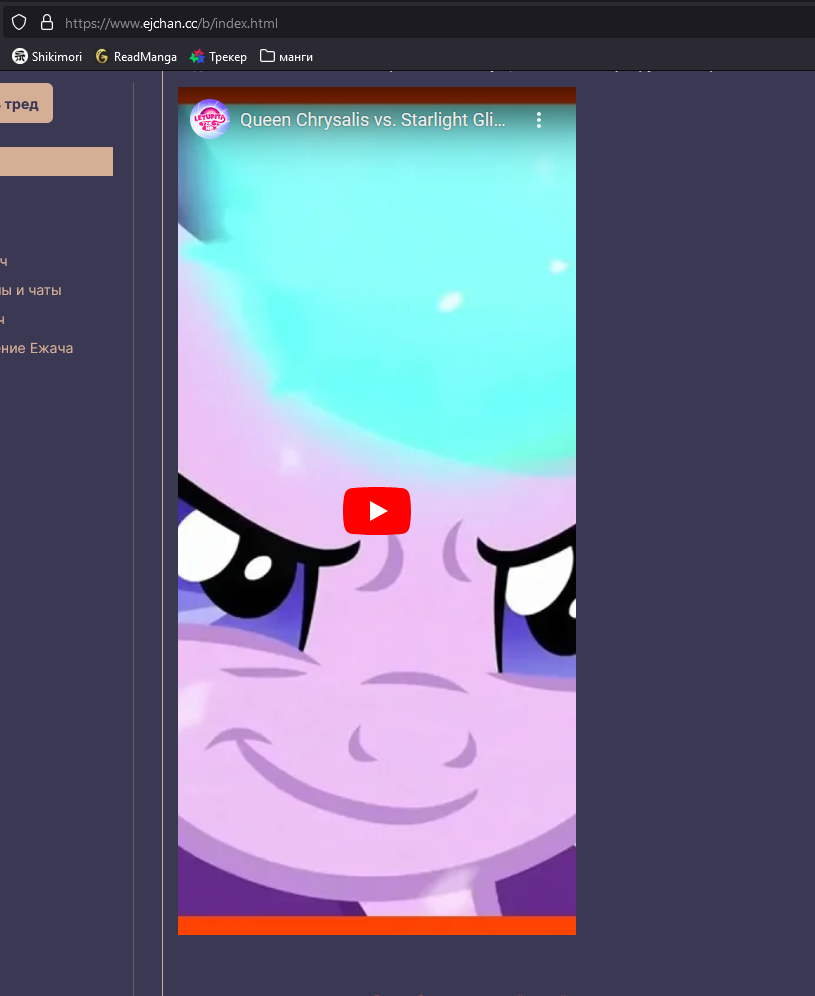Play the embedded YouTube video
815x996 pixels.
pyautogui.click(x=377, y=511)
